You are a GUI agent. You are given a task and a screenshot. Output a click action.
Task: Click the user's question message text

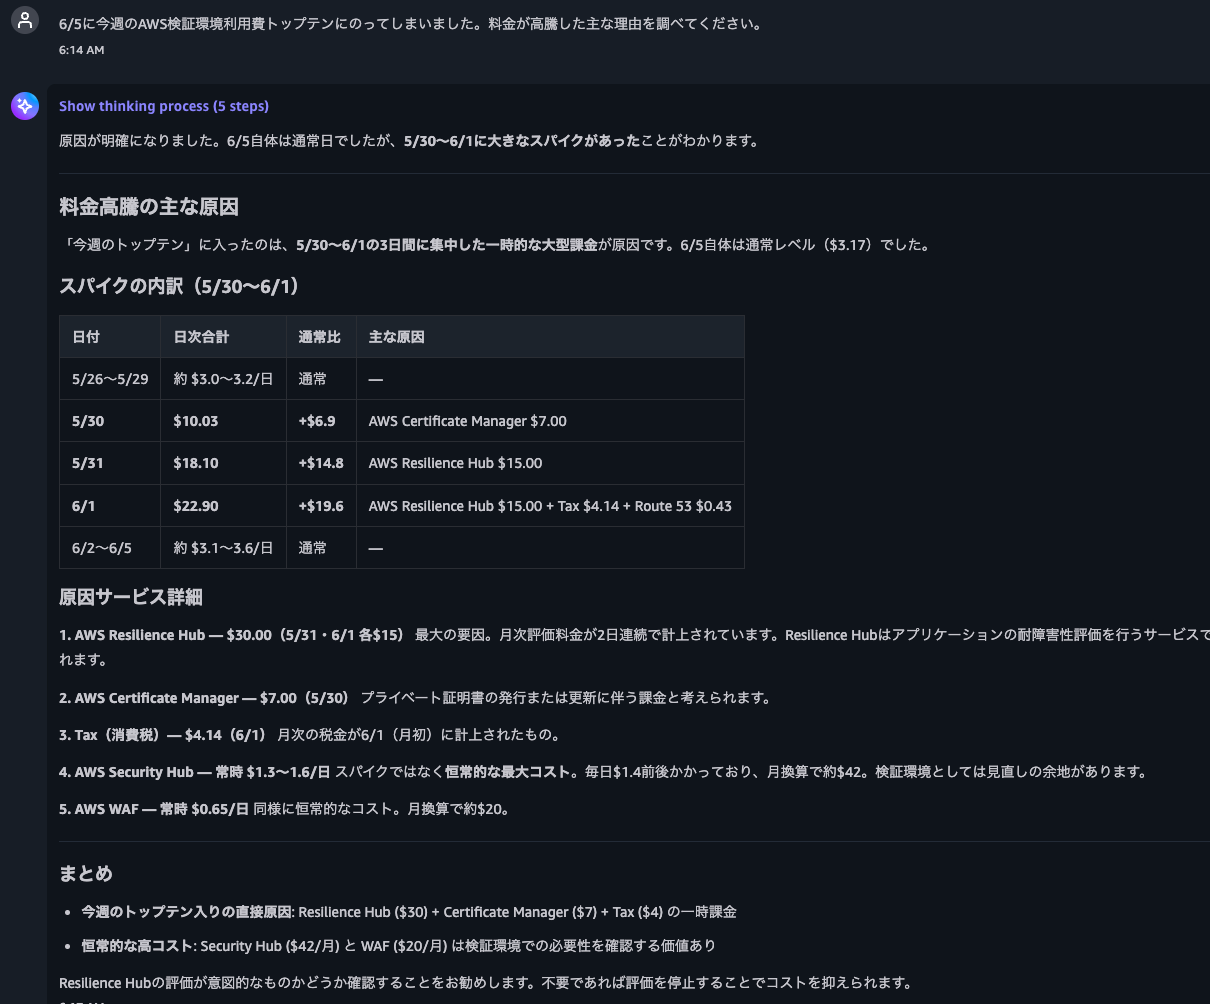[410, 24]
